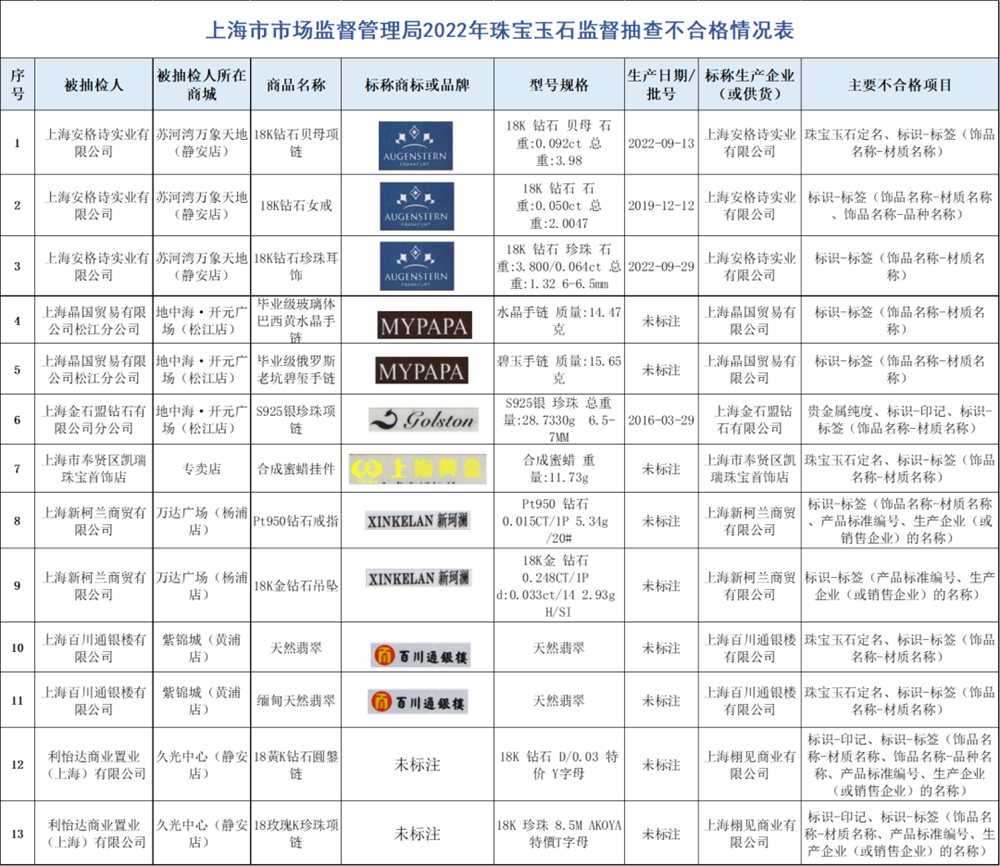The height and width of the screenshot is (866, 1000).
Task: Click the spec cell 碧玉手链 质量:15.65克
Action: point(559,370)
